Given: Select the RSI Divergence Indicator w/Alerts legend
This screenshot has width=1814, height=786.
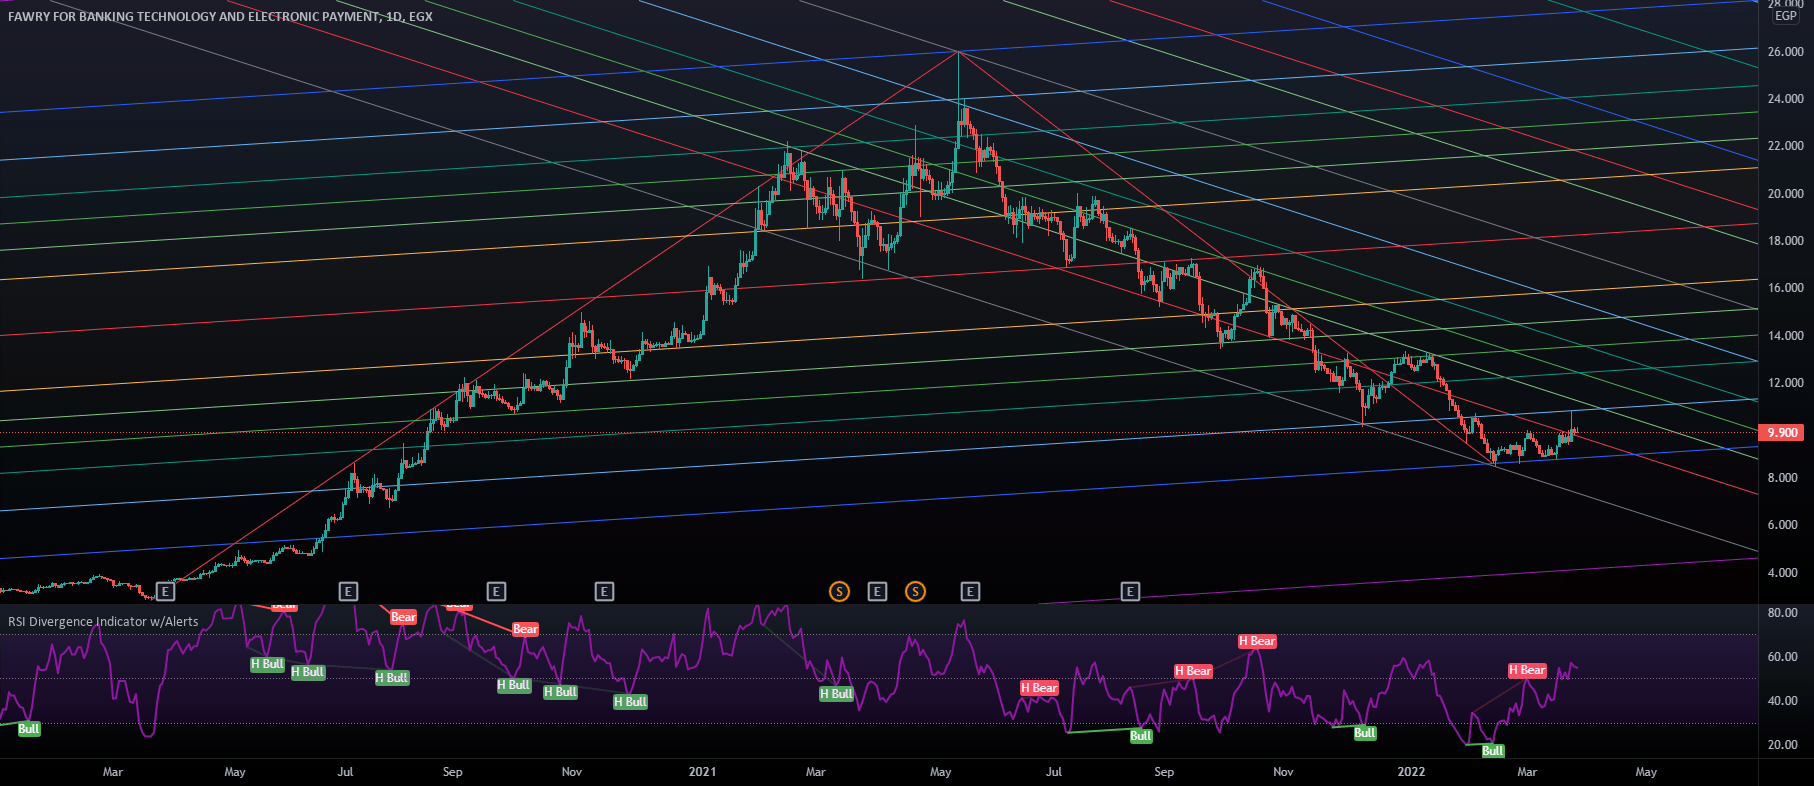Looking at the screenshot, I should tap(103, 621).
